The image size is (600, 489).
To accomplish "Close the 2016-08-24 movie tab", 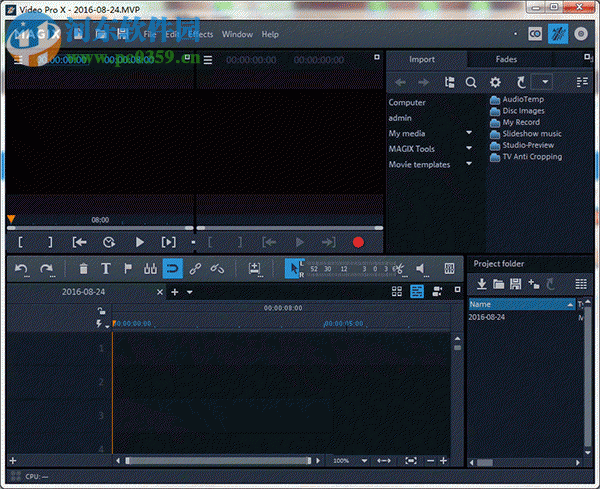I will click(160, 292).
